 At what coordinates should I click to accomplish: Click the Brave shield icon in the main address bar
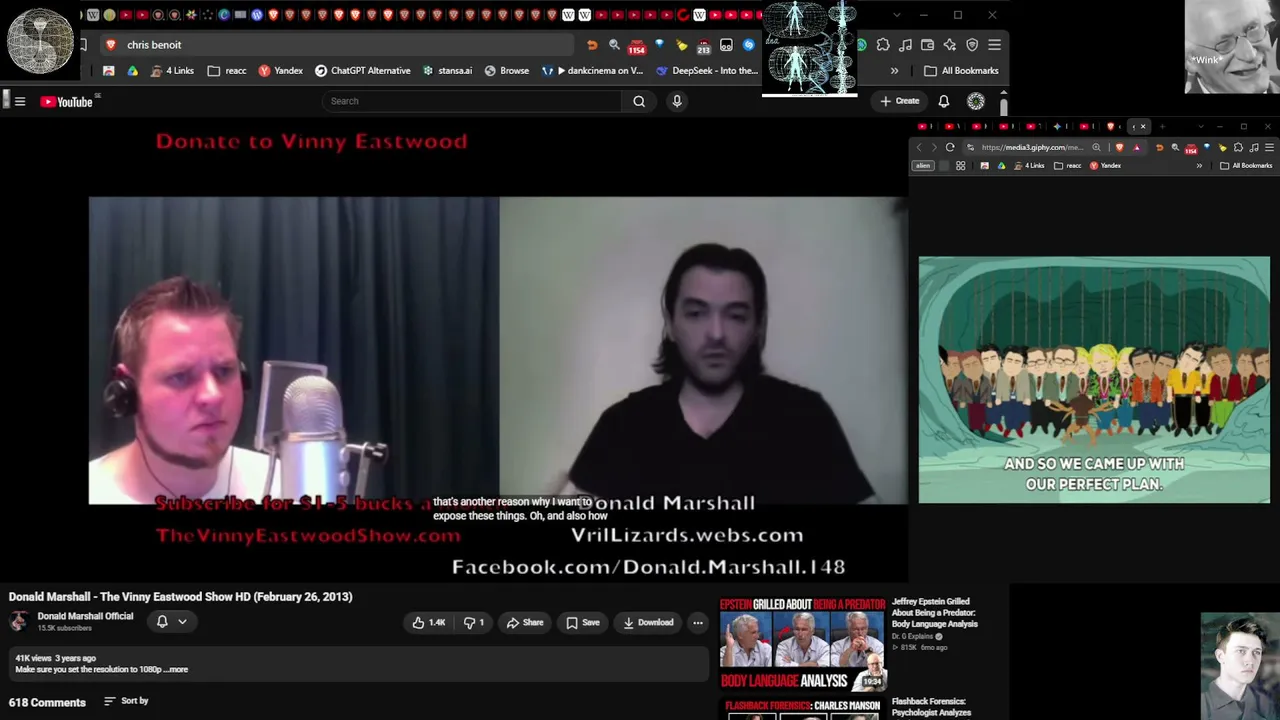tap(110, 45)
